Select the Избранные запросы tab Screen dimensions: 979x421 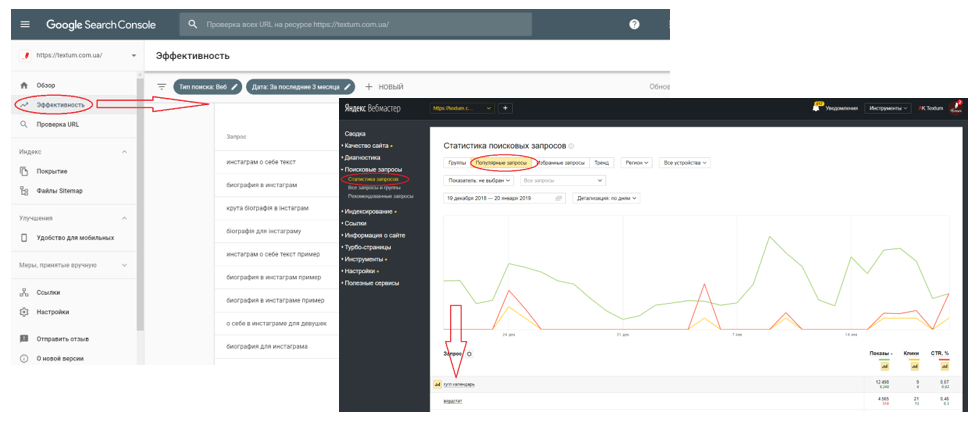[561, 162]
